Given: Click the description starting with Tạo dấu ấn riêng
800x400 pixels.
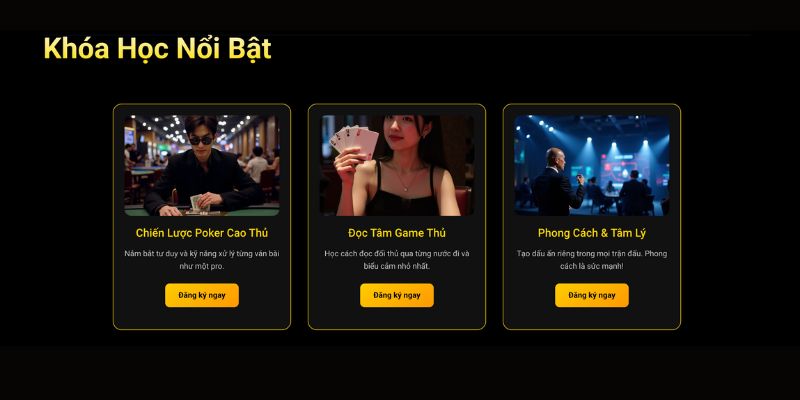Looking at the screenshot, I should [592, 260].
